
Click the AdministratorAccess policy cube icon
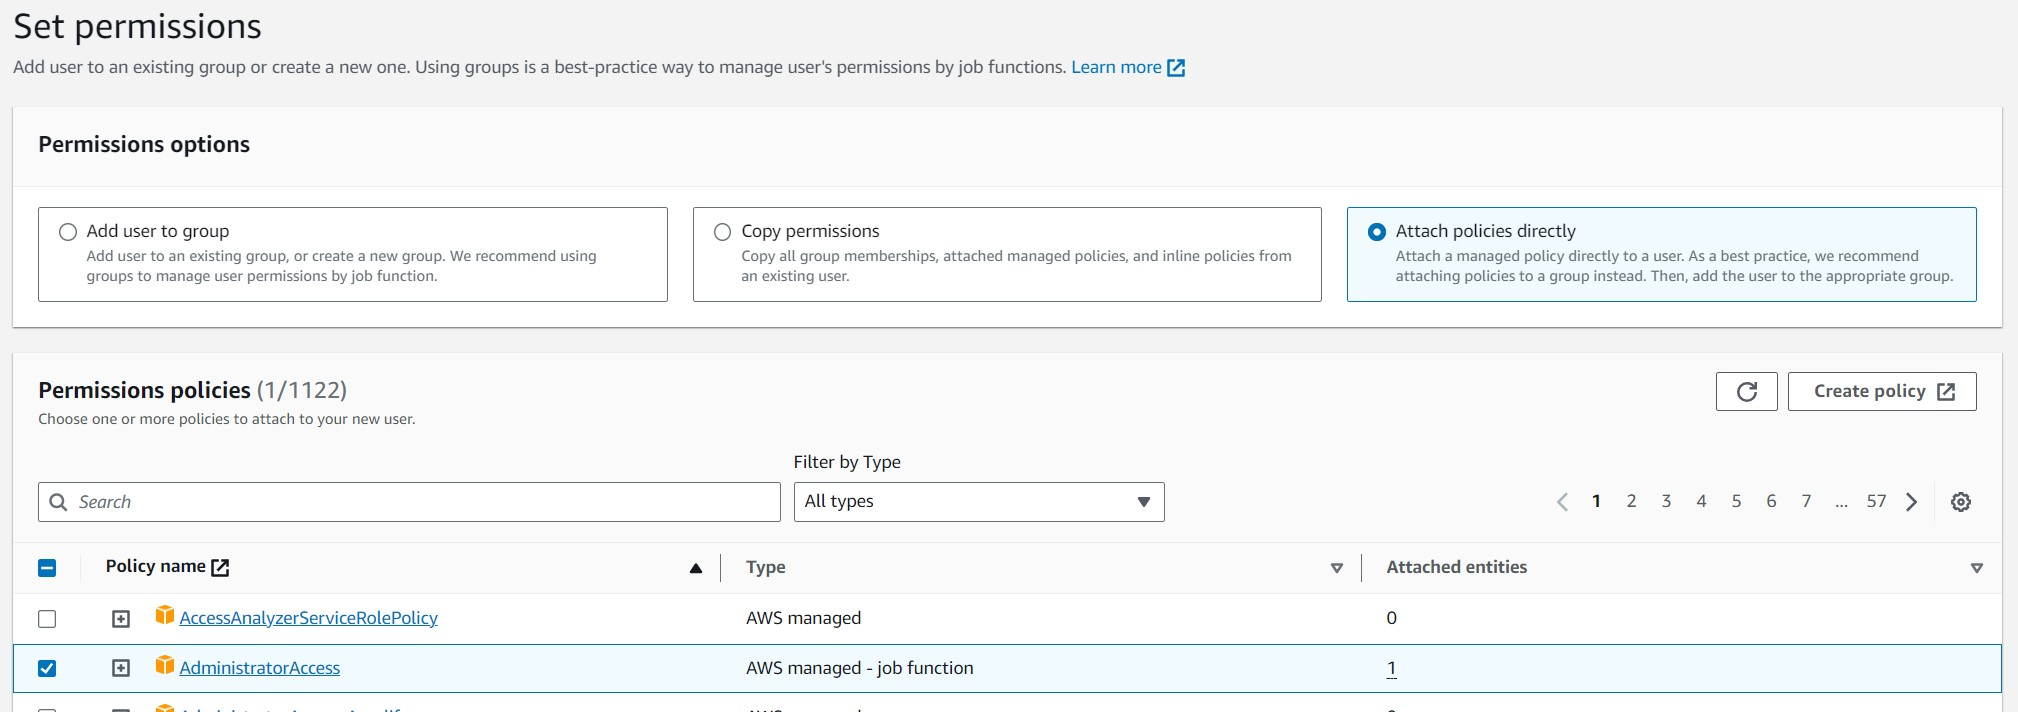[x=165, y=666]
